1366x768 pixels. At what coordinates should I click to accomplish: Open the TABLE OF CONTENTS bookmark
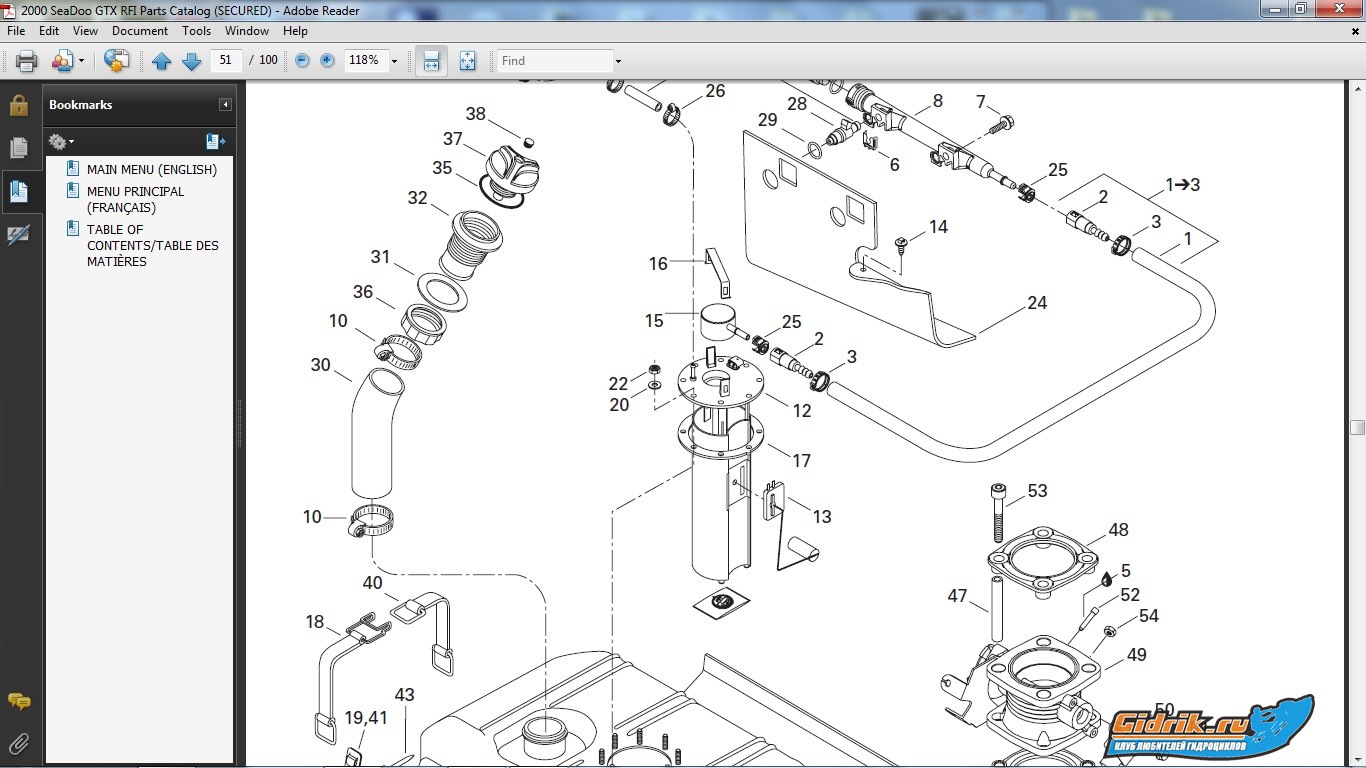click(152, 245)
